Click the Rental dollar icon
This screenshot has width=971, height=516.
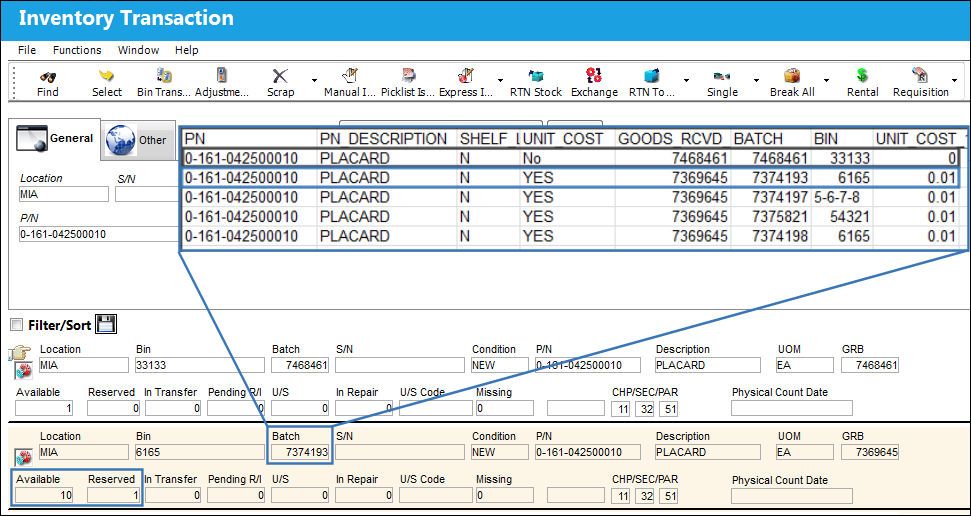click(x=863, y=76)
